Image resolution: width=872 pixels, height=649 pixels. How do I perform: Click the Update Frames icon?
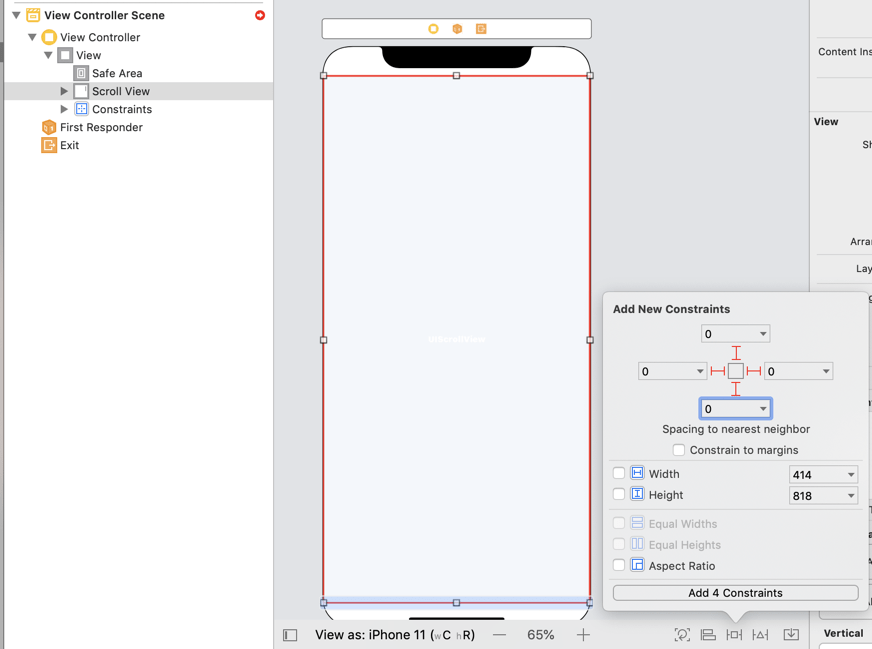click(682, 634)
